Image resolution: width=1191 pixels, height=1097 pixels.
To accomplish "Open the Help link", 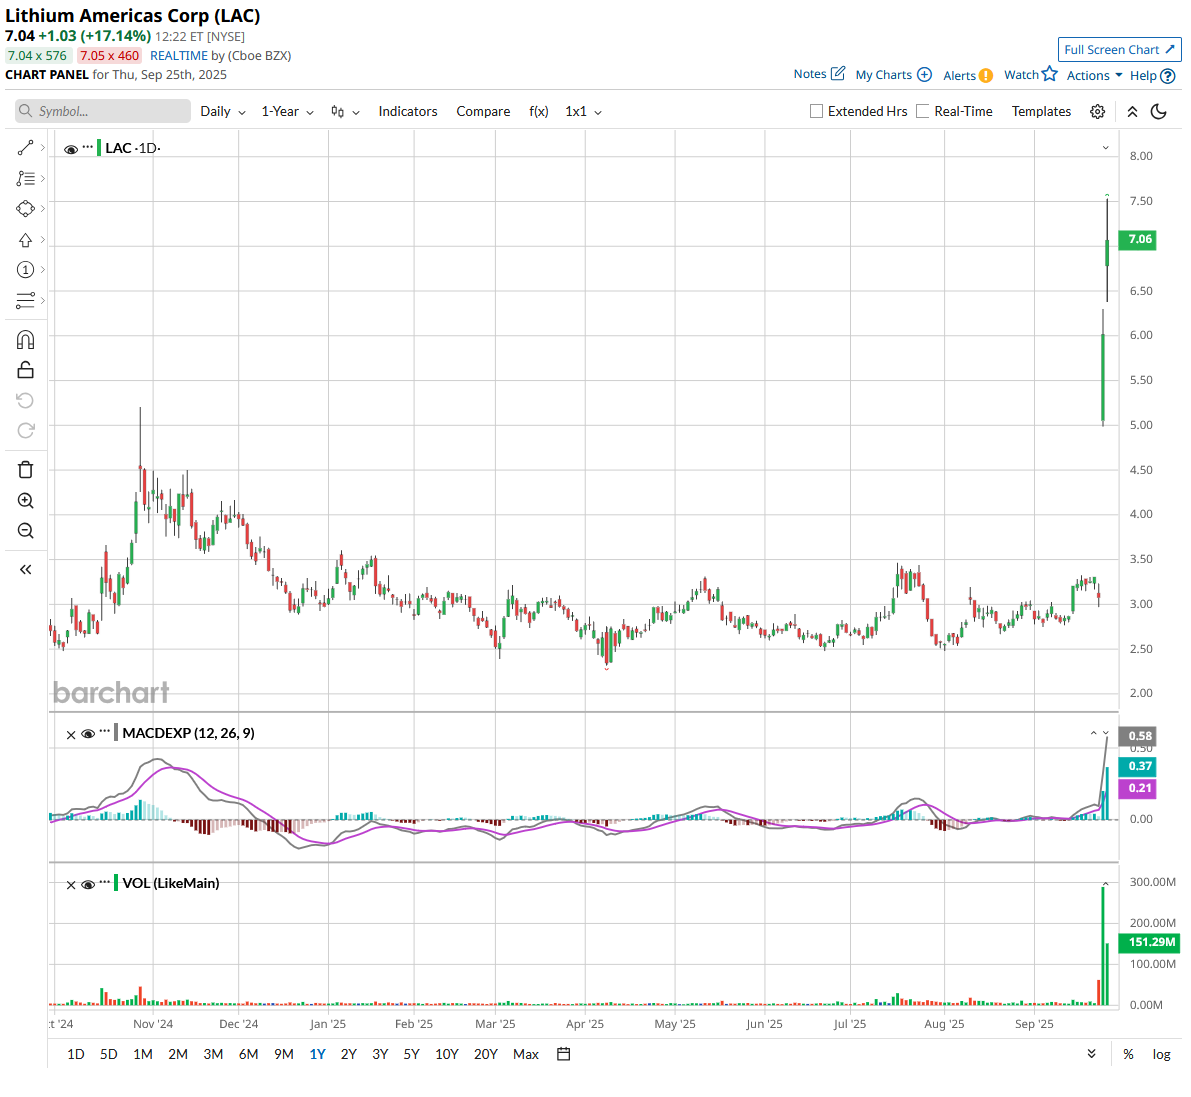I will point(1152,75).
